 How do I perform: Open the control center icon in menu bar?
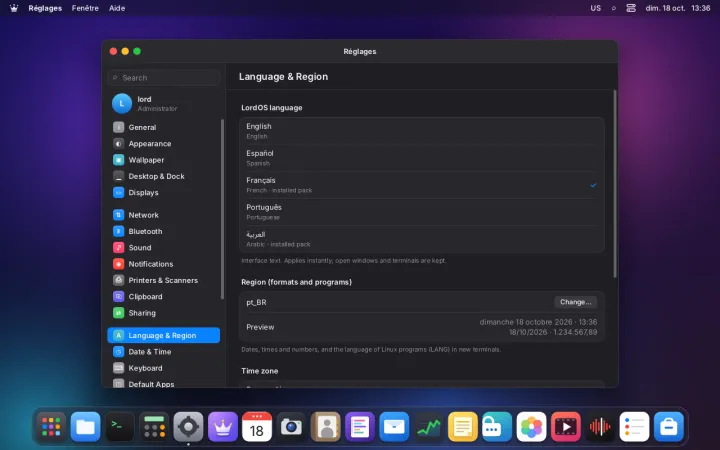pyautogui.click(x=631, y=8)
